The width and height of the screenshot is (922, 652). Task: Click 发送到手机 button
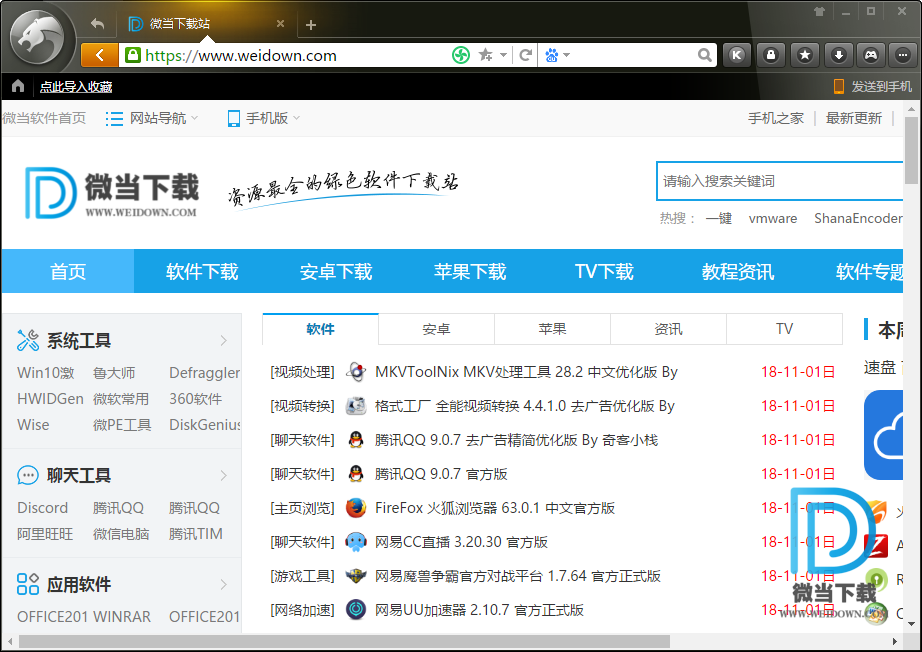(873, 86)
